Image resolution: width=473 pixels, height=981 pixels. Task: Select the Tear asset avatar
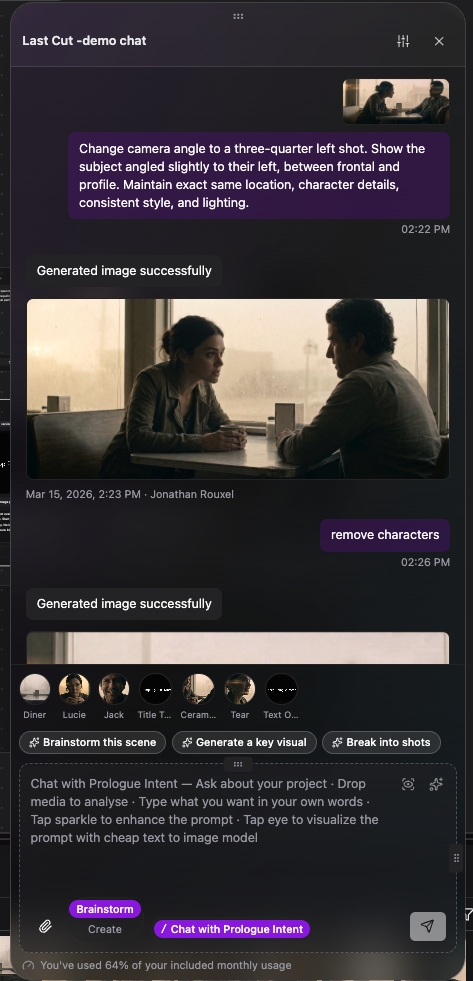click(x=240, y=689)
